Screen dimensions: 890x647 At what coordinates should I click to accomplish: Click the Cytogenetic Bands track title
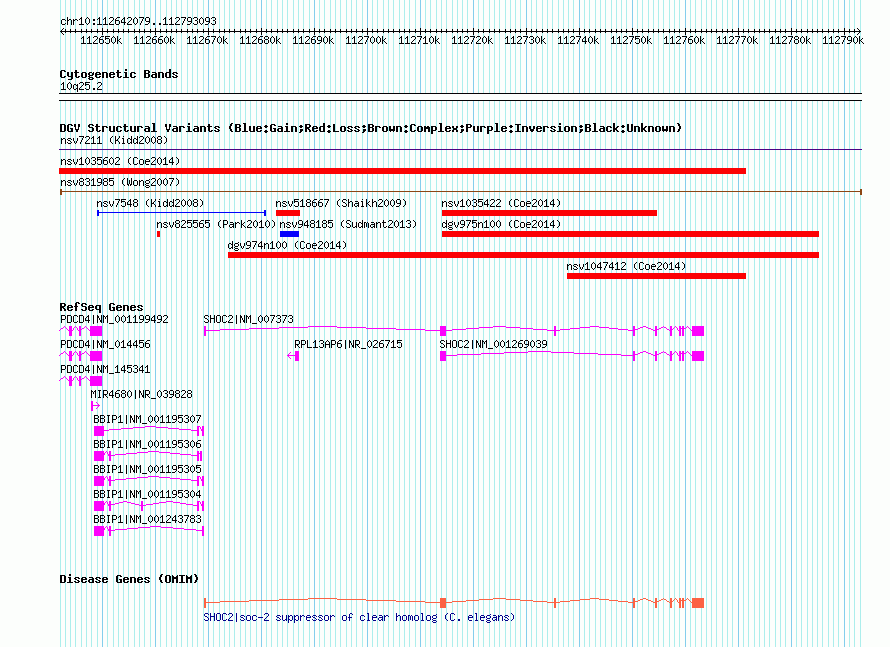119,74
